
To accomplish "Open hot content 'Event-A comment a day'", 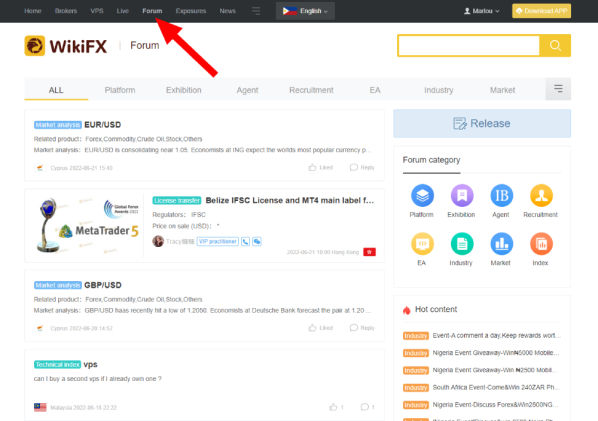I will click(x=496, y=336).
